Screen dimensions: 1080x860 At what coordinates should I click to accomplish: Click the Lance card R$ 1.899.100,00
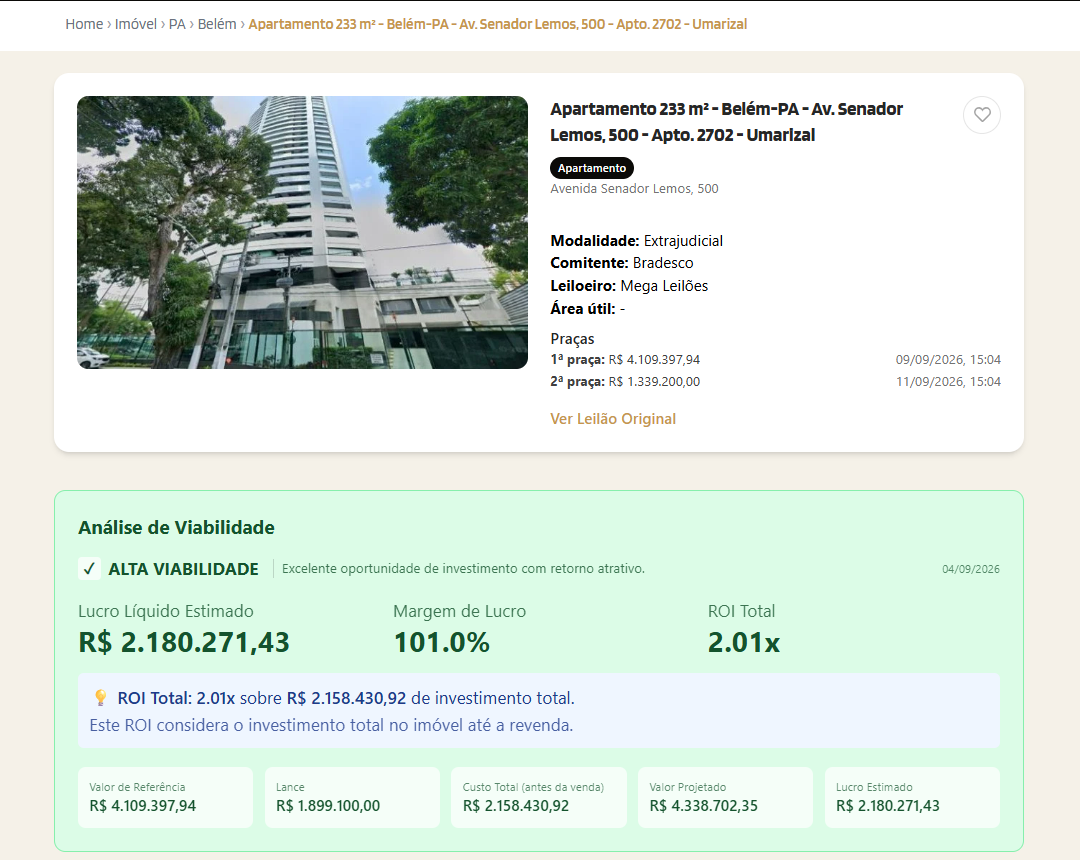click(352, 797)
